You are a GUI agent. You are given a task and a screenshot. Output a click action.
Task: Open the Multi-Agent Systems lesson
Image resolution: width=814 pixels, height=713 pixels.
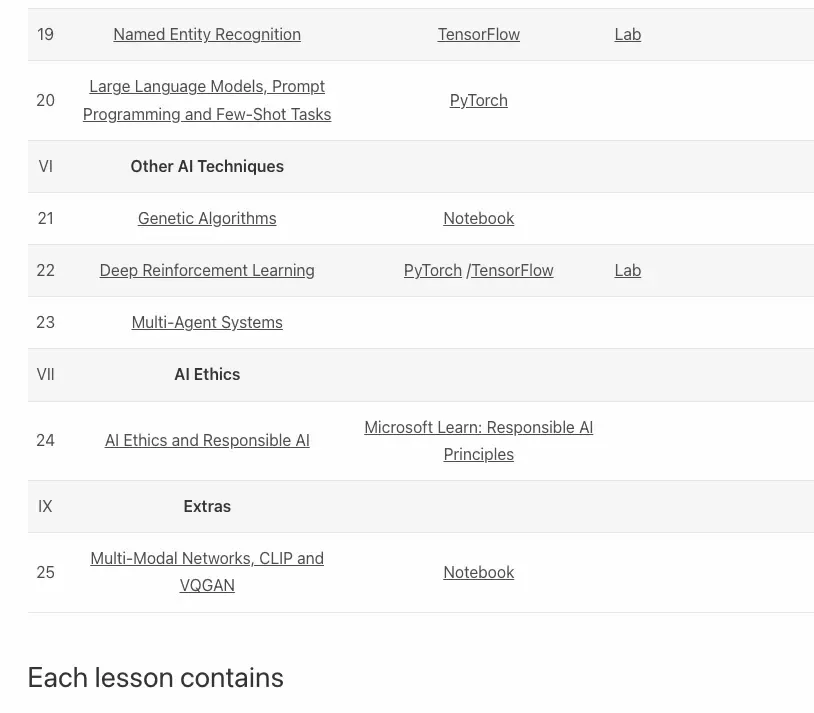click(x=207, y=322)
